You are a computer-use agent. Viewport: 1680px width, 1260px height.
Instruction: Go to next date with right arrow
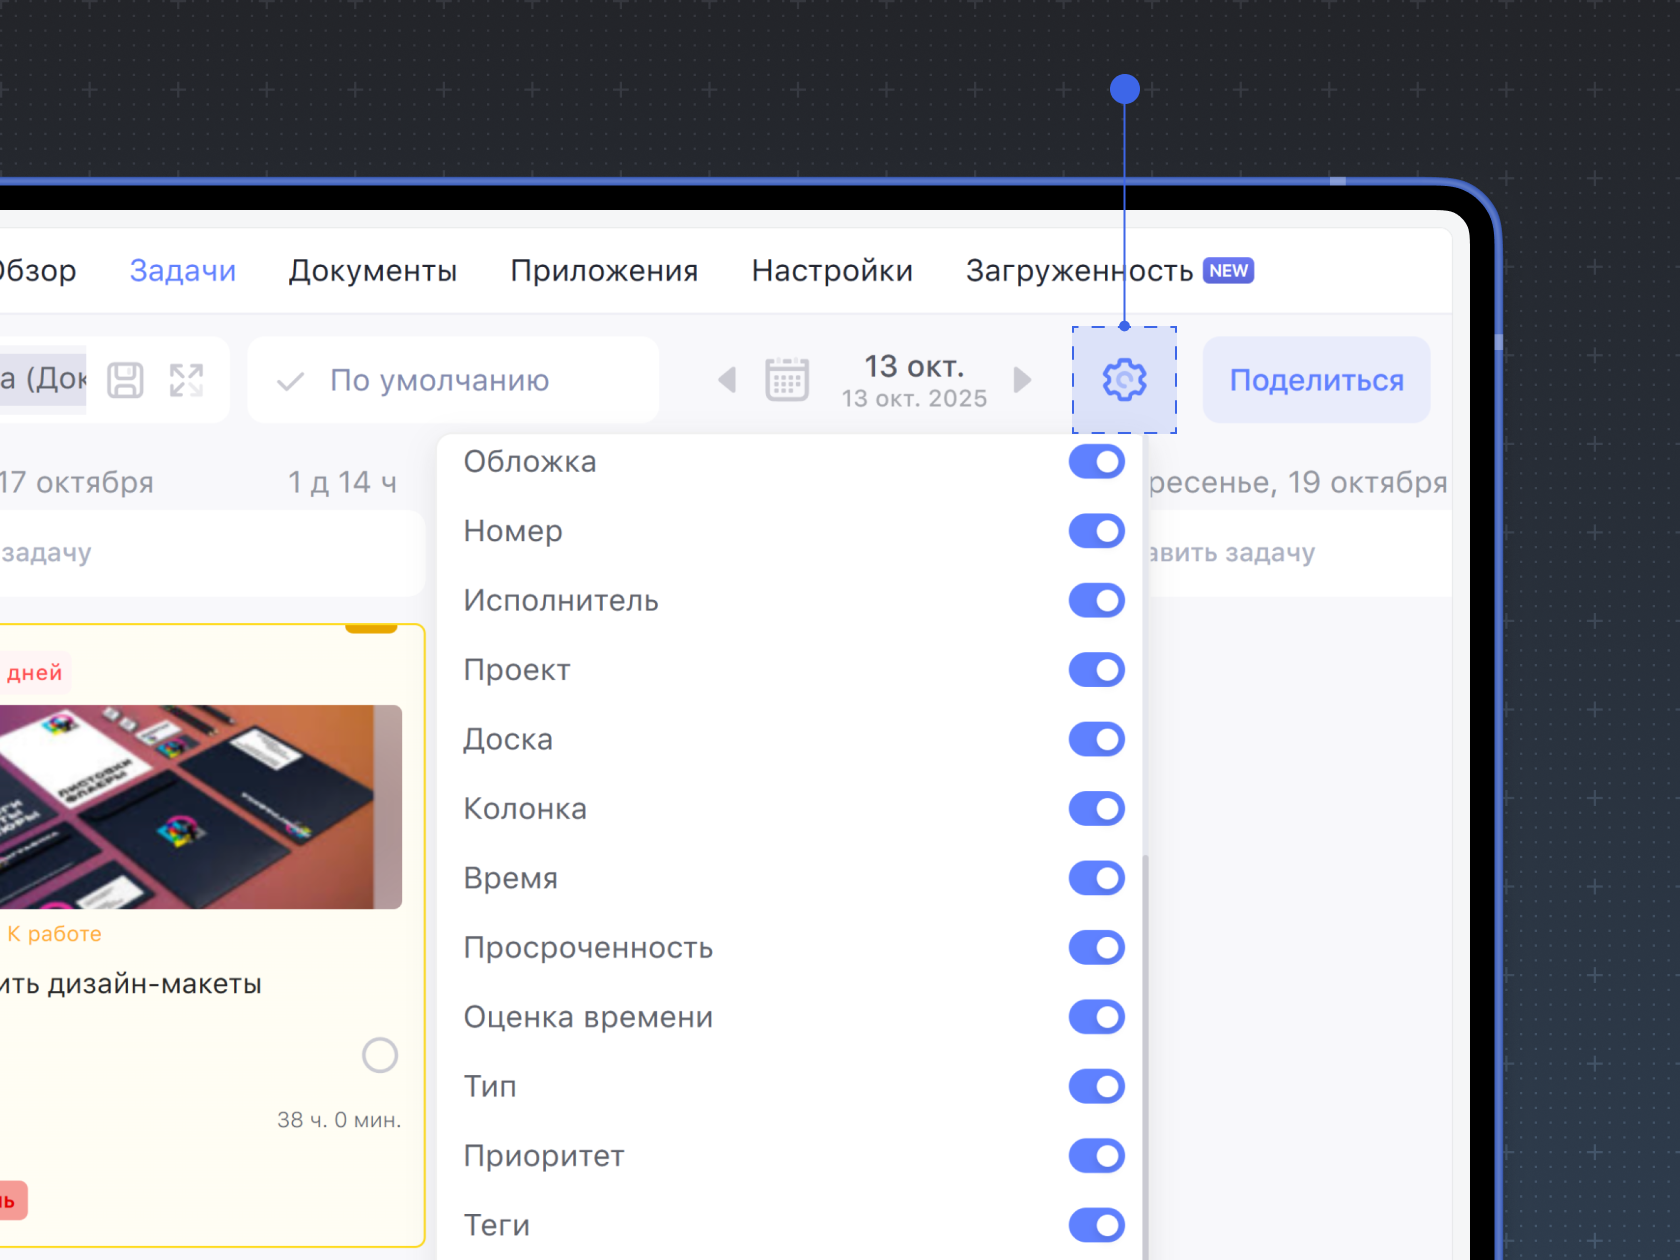click(x=1021, y=380)
